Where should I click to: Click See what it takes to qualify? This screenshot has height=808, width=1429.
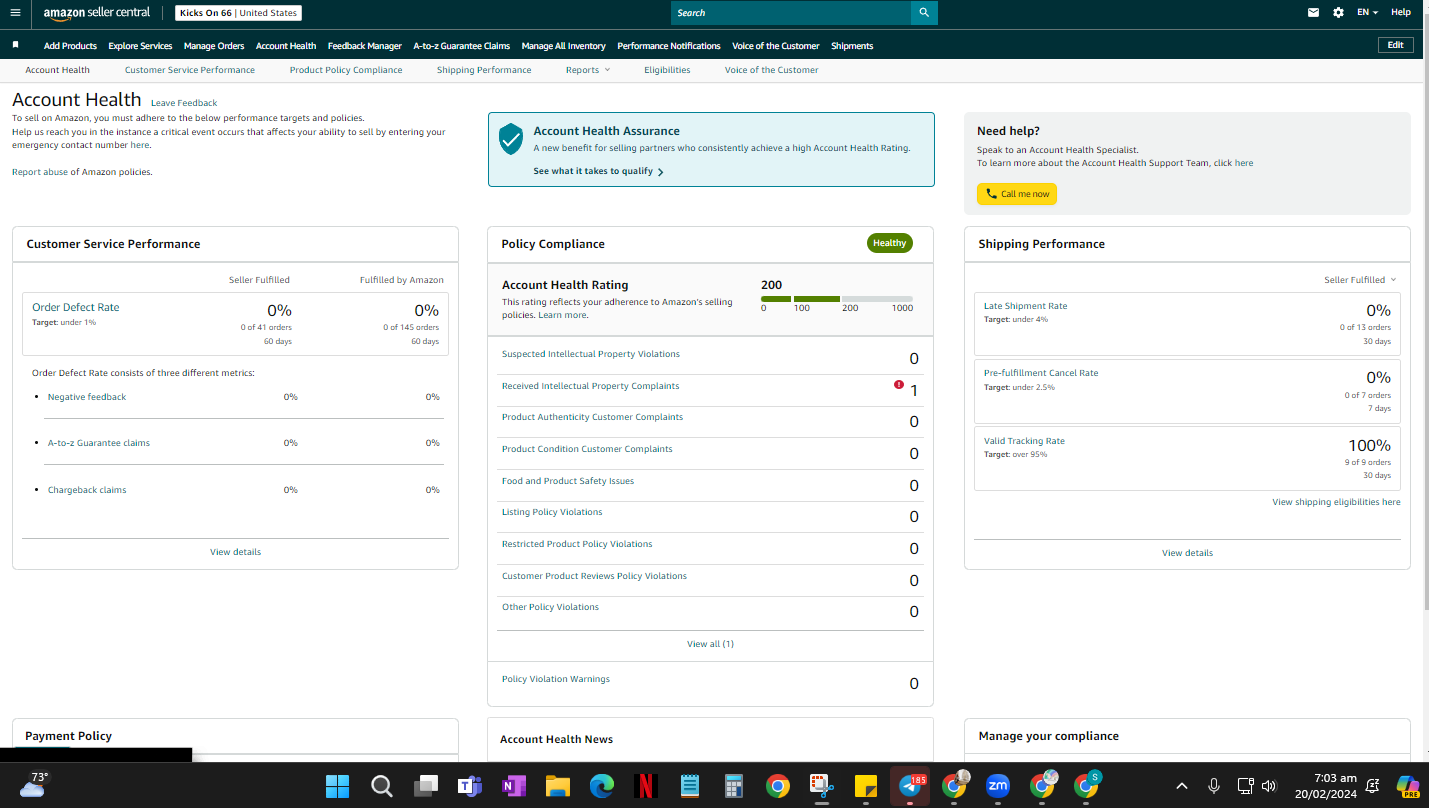coord(598,171)
